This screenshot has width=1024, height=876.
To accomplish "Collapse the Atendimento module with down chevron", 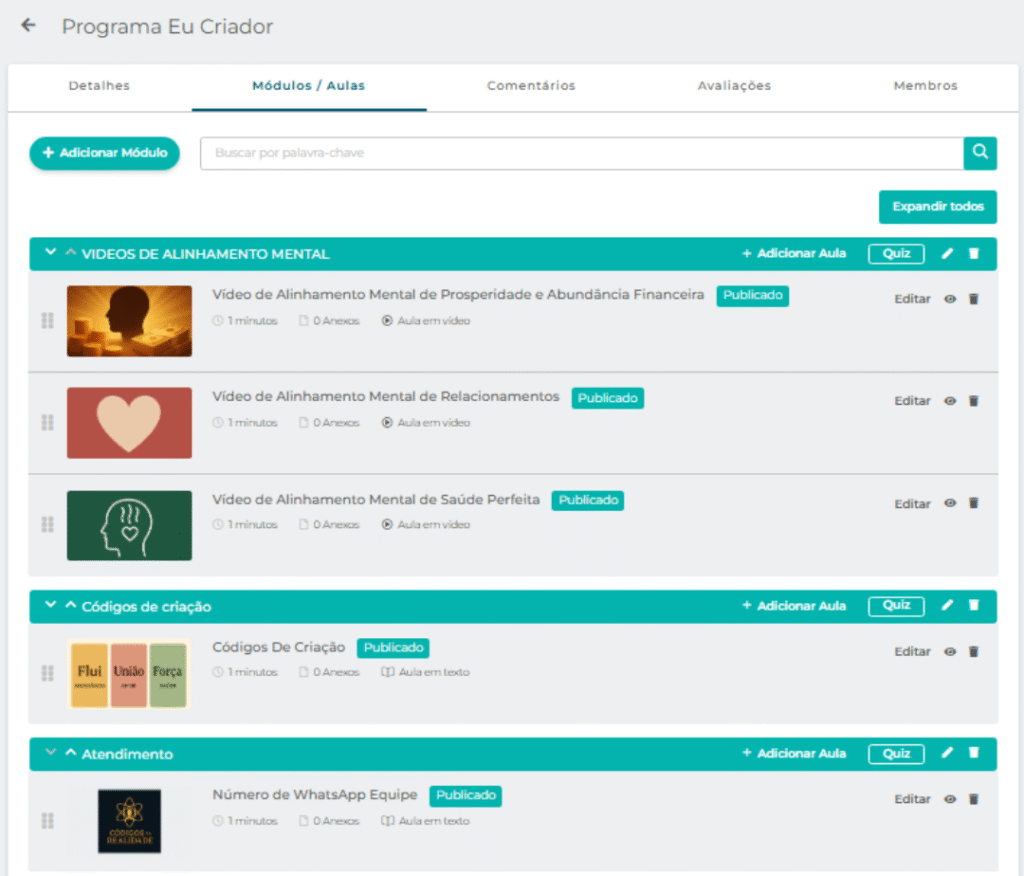I will click(x=50, y=754).
